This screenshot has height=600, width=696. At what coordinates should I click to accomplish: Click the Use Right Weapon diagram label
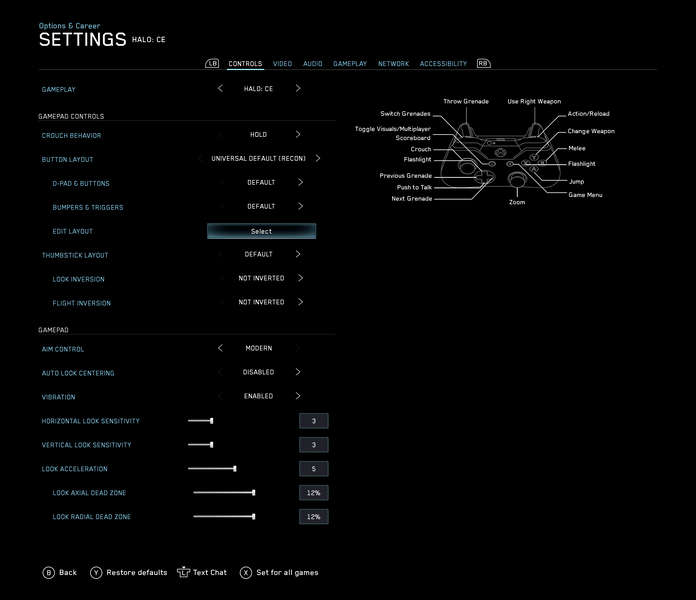[534, 101]
